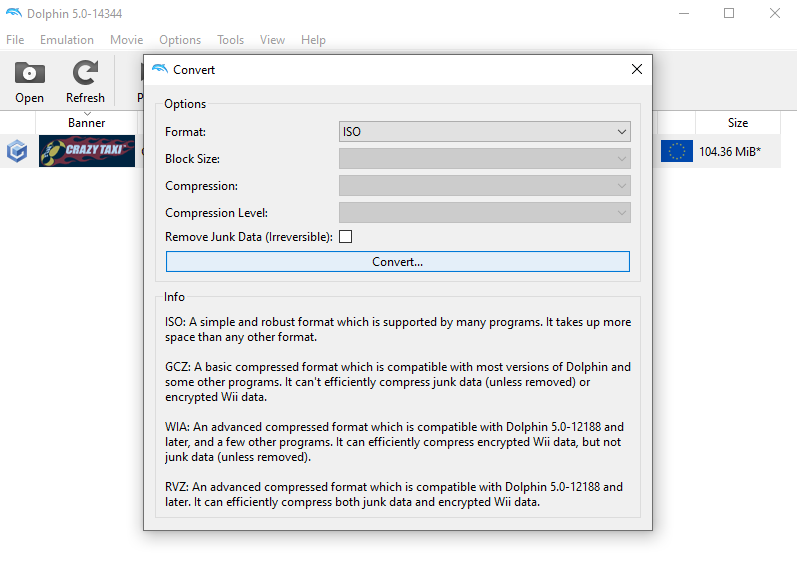Select the Crazy Taxi banner thumbnail

click(87, 151)
